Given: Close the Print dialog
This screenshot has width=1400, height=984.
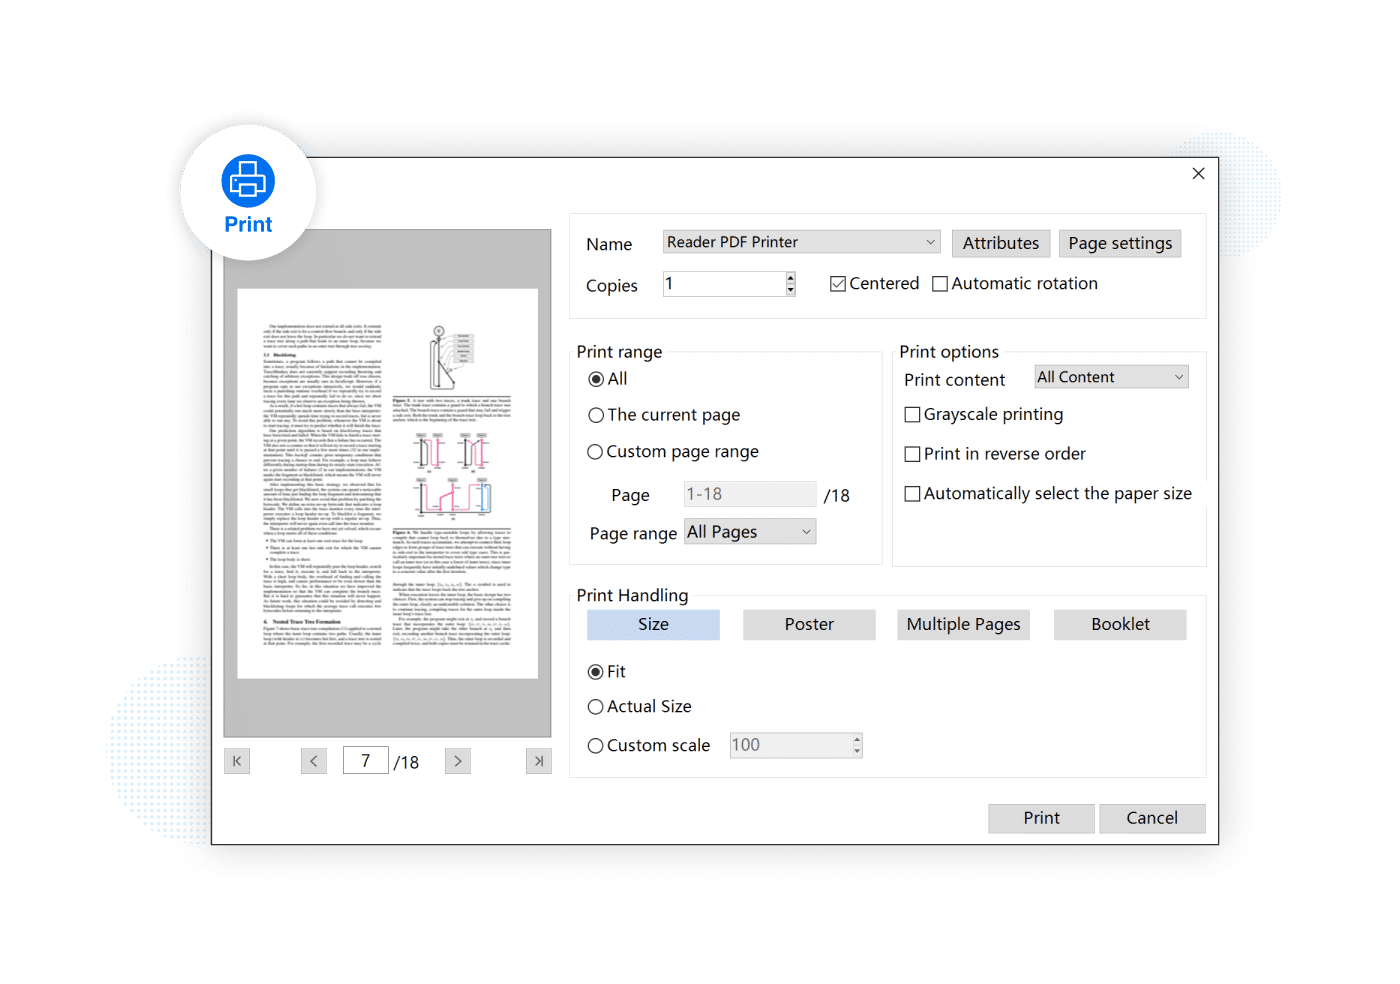Looking at the screenshot, I should coord(1198,173).
